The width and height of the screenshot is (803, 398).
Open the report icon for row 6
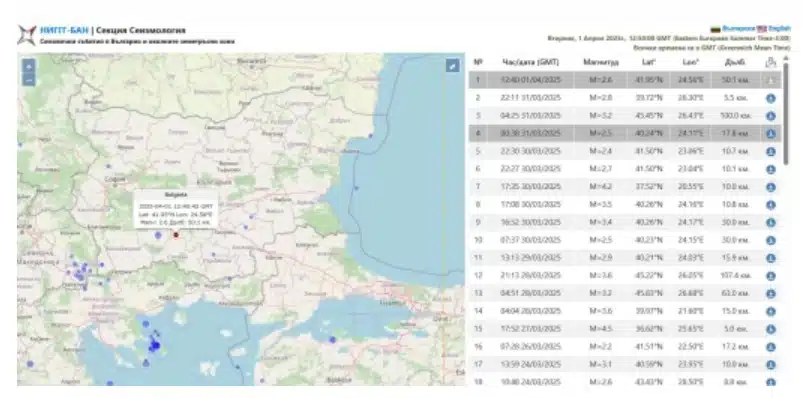(x=770, y=169)
